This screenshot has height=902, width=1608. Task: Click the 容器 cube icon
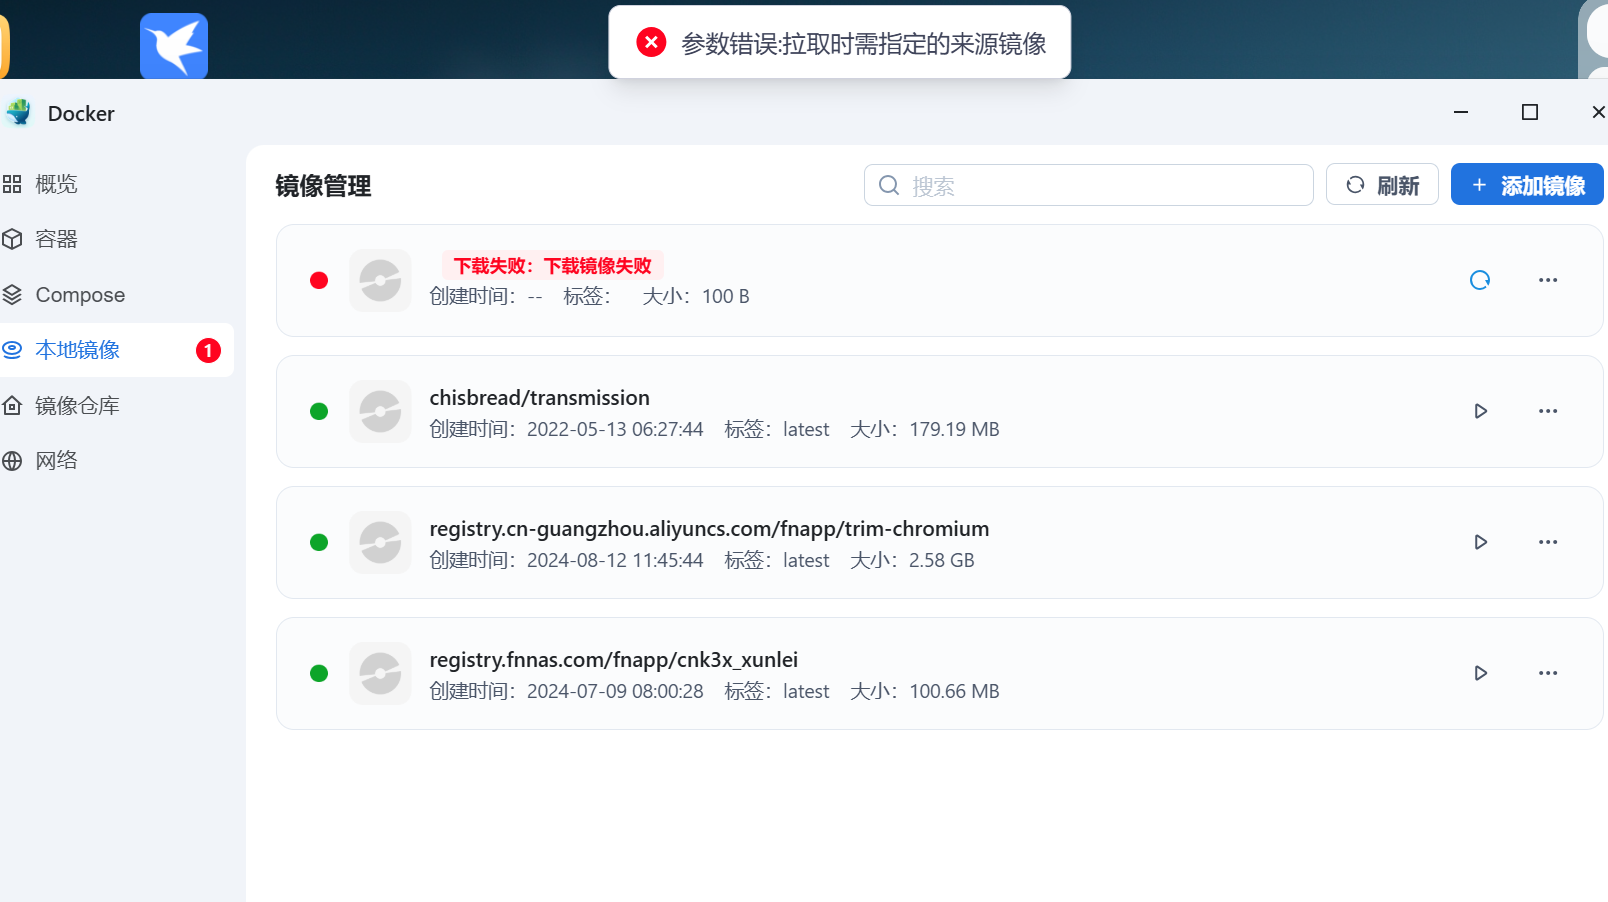[x=12, y=239]
